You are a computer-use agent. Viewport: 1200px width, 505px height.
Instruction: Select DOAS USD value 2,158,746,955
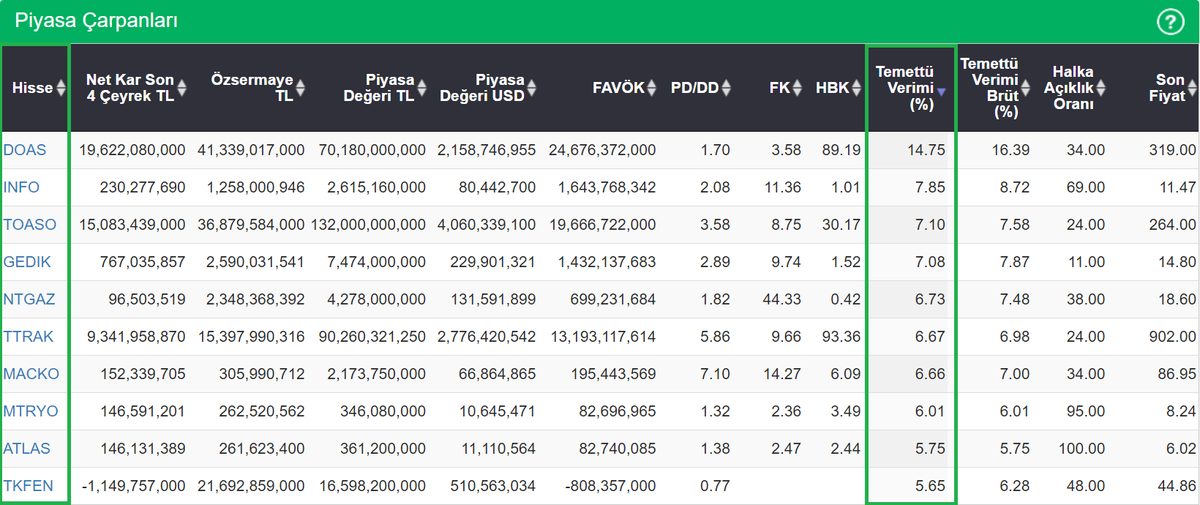pyautogui.click(x=487, y=150)
